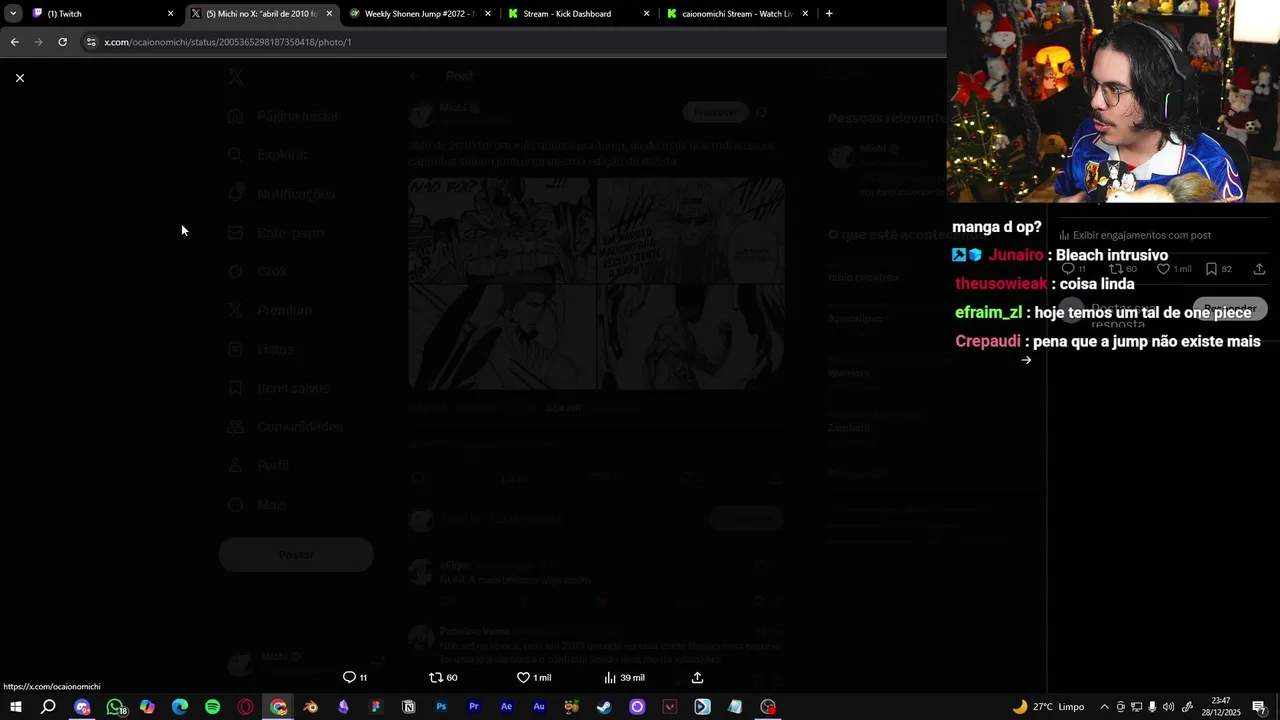Close the photo viewer with the X
Screen dimensions: 1280x720
click(x=19, y=78)
